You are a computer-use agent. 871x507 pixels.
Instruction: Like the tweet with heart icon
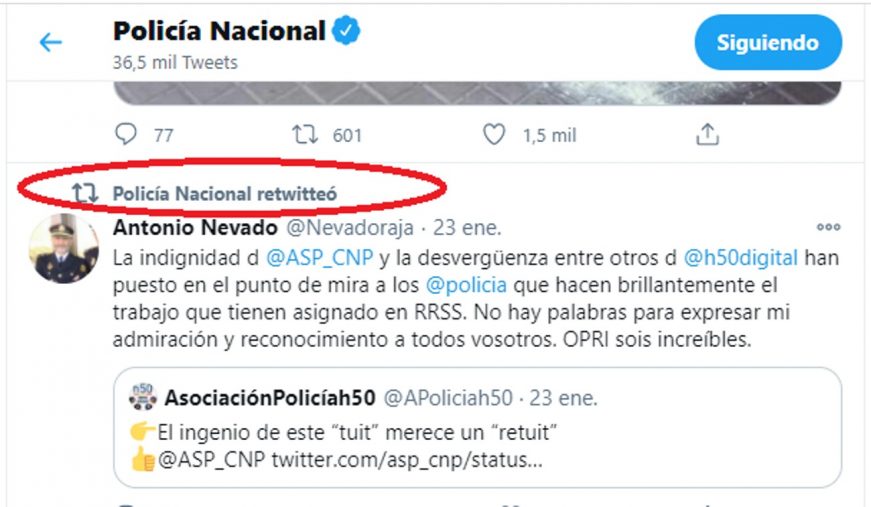(494, 134)
